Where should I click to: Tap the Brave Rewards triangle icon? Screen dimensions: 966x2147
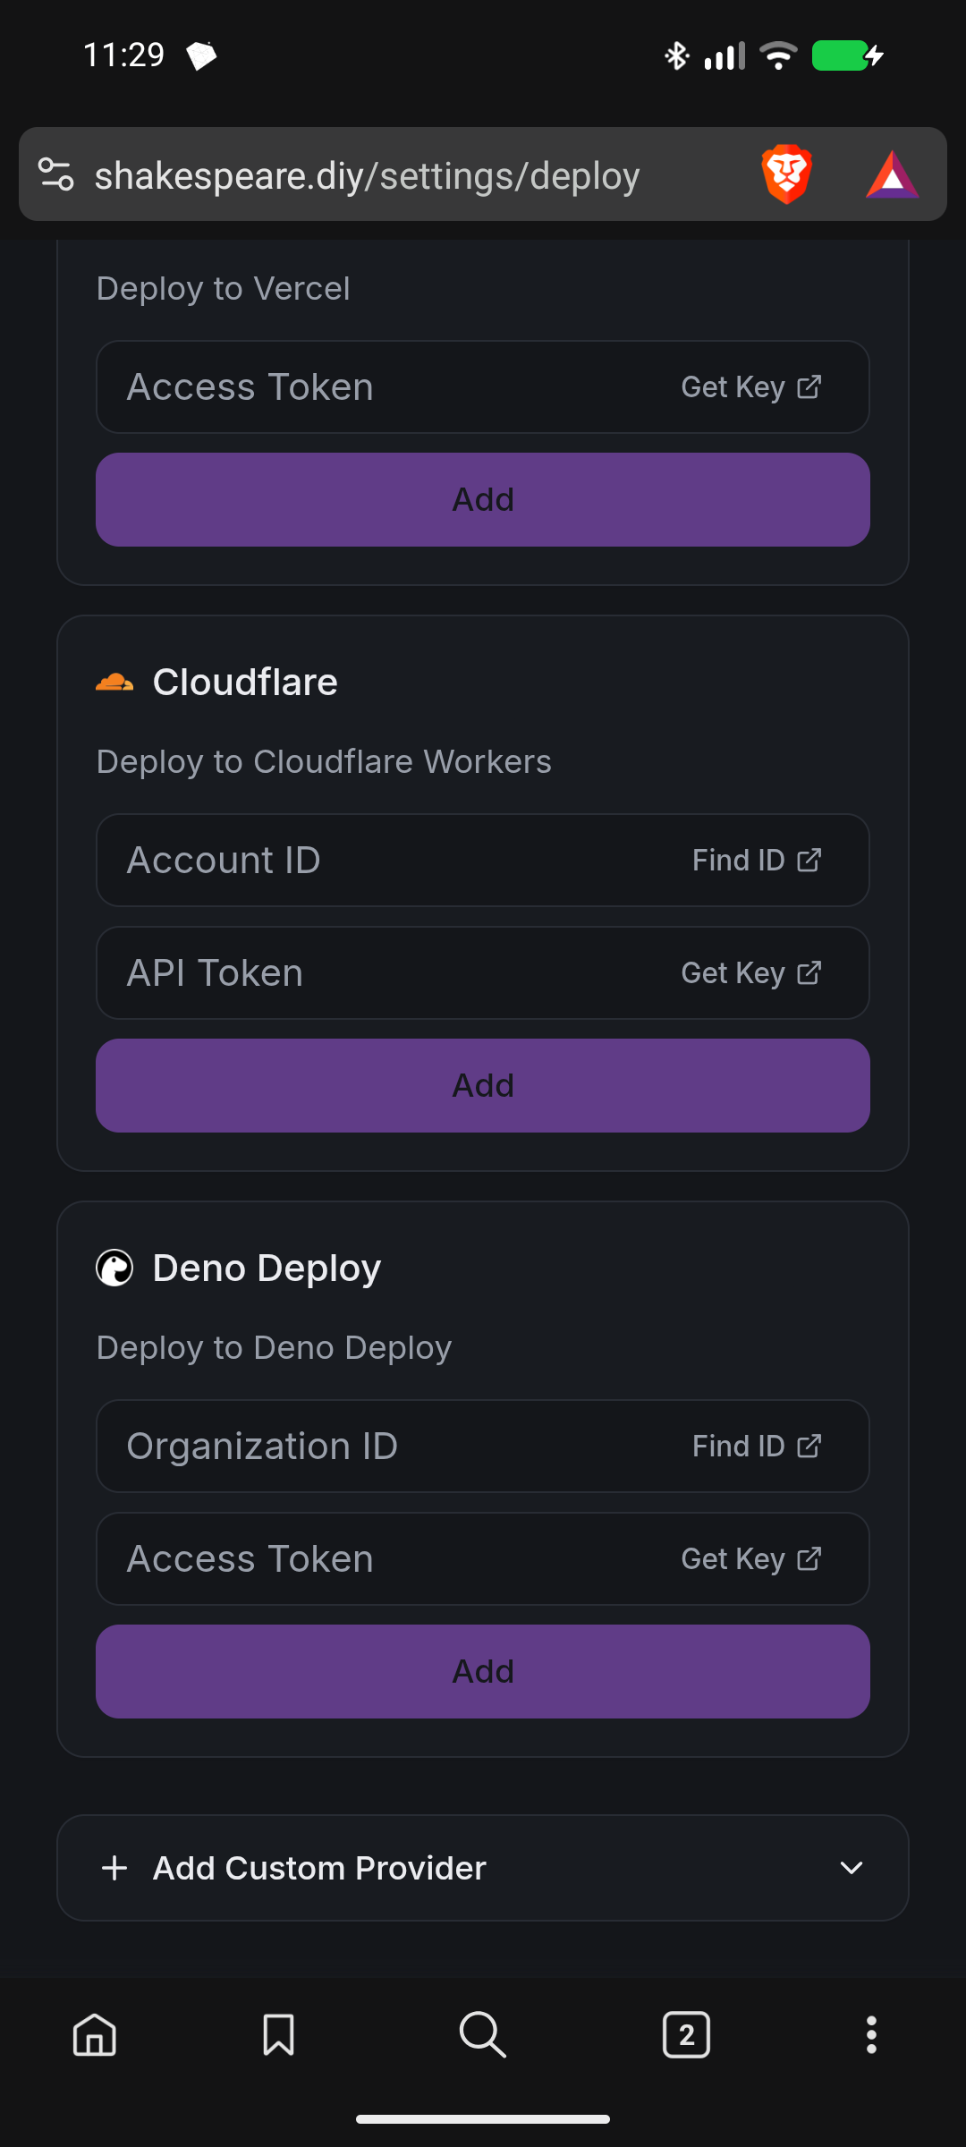click(891, 175)
